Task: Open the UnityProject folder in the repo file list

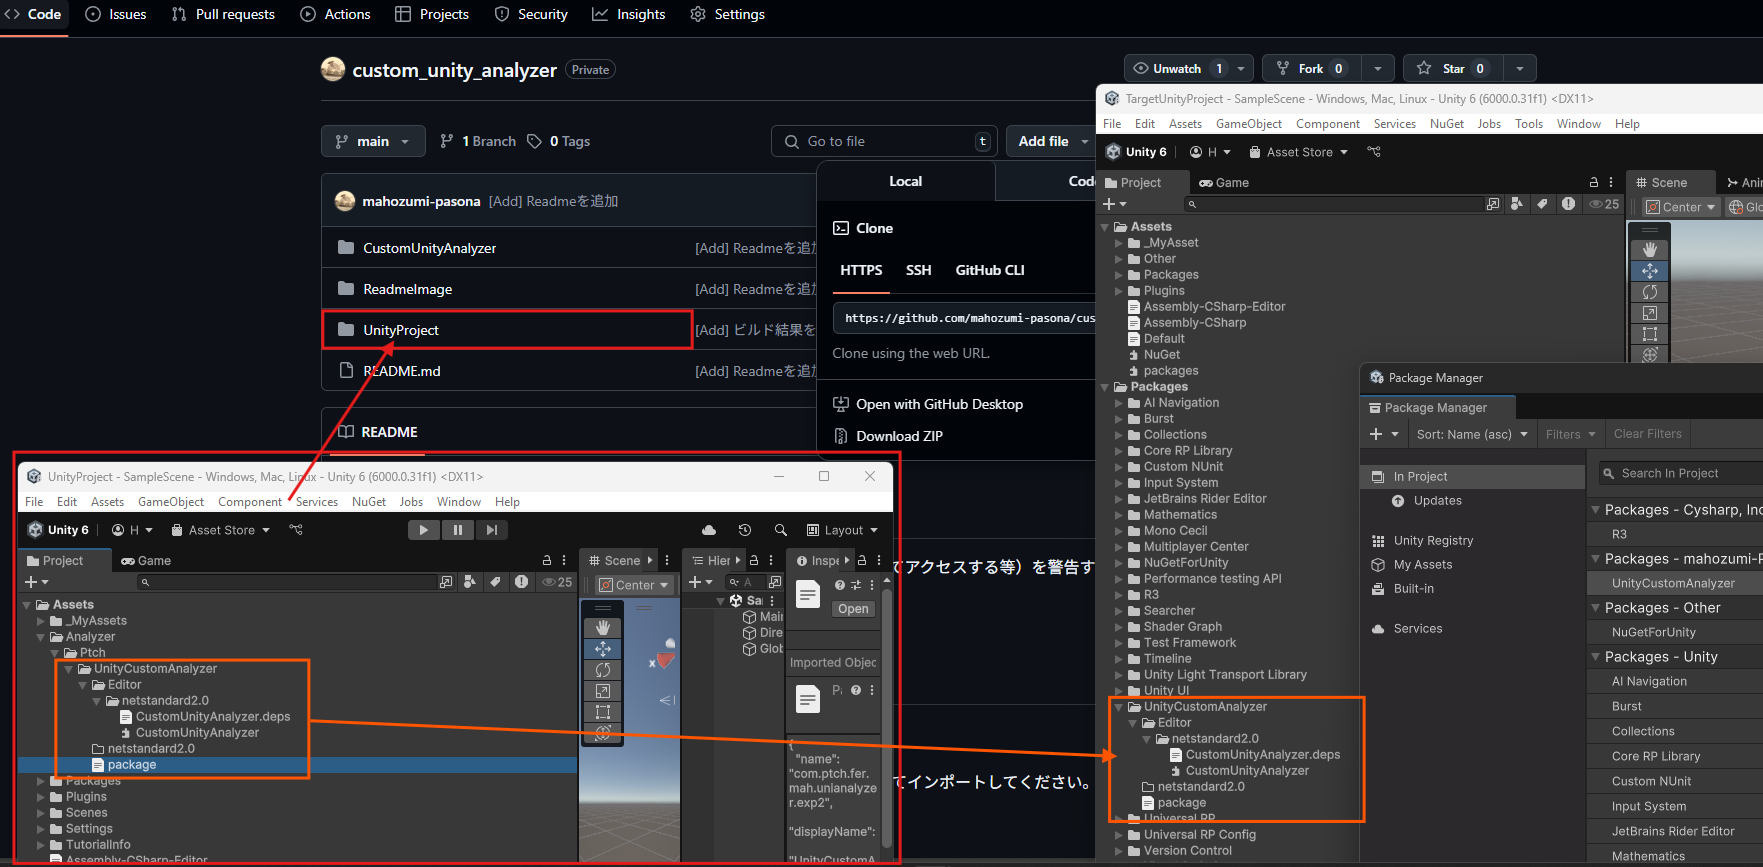Action: (401, 330)
